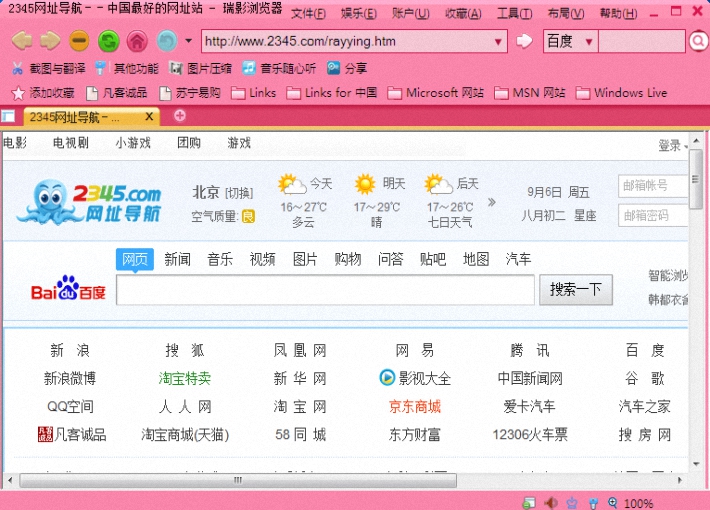
Task: Open 截图与翻译 scissors tool
Action: (x=48, y=68)
